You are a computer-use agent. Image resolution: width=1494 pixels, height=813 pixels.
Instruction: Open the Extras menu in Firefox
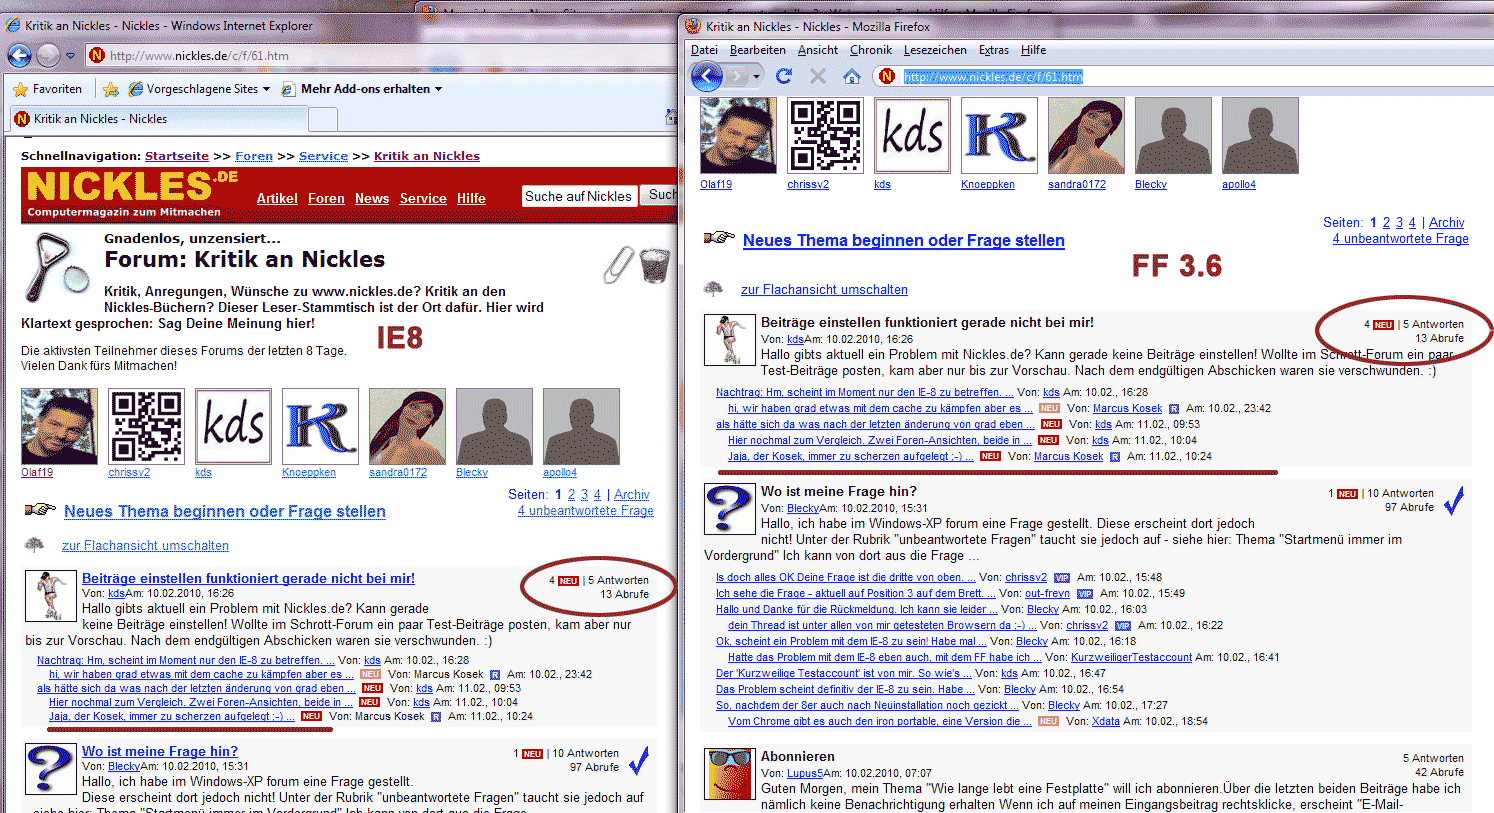(x=994, y=50)
